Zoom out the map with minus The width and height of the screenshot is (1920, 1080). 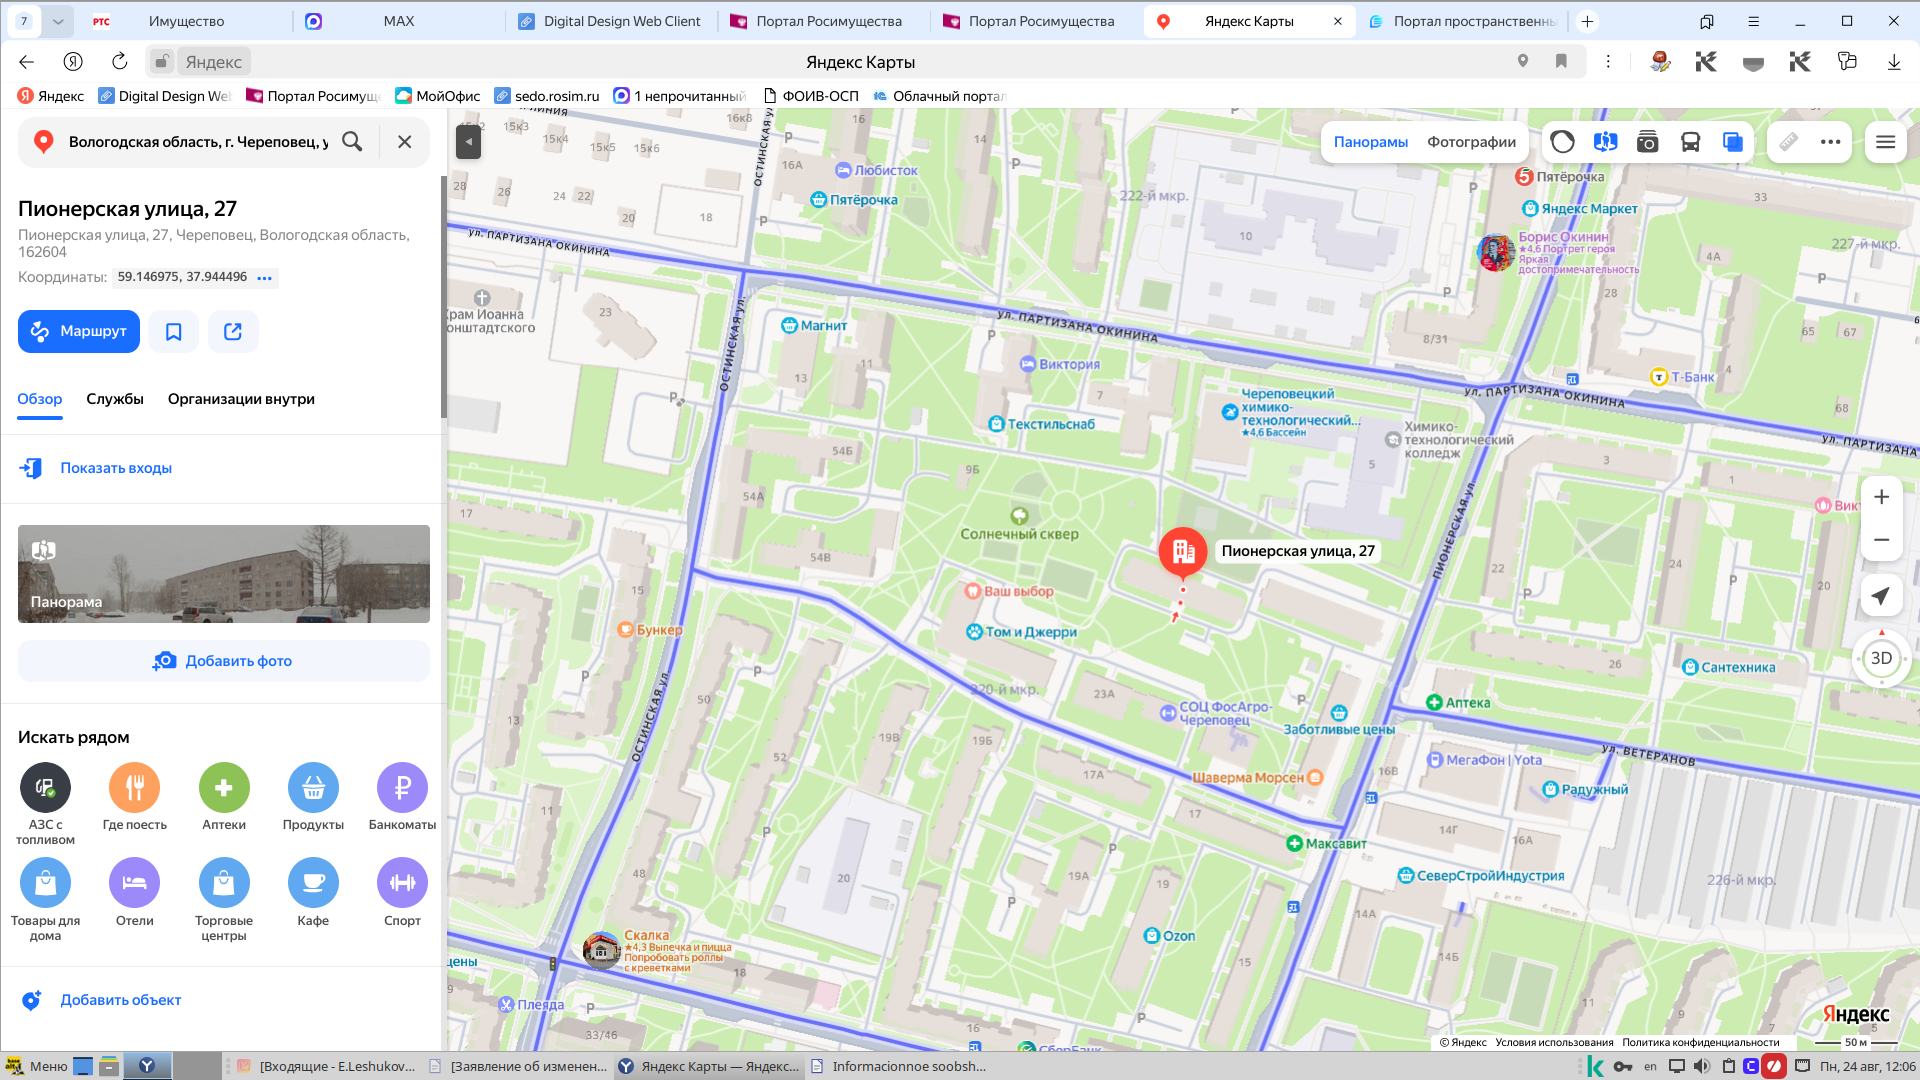click(x=1881, y=540)
